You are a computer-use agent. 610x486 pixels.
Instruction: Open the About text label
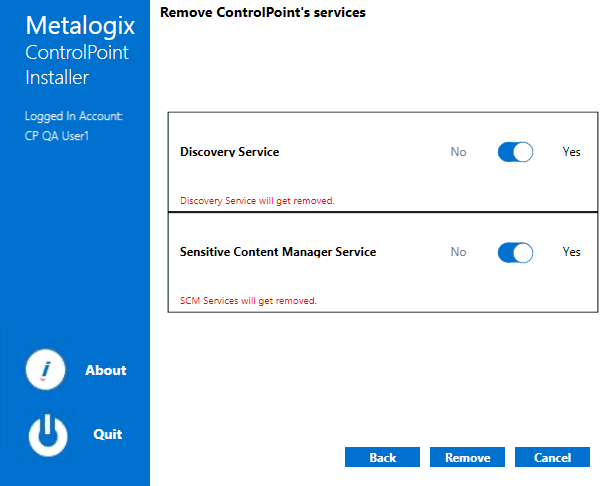pos(105,370)
